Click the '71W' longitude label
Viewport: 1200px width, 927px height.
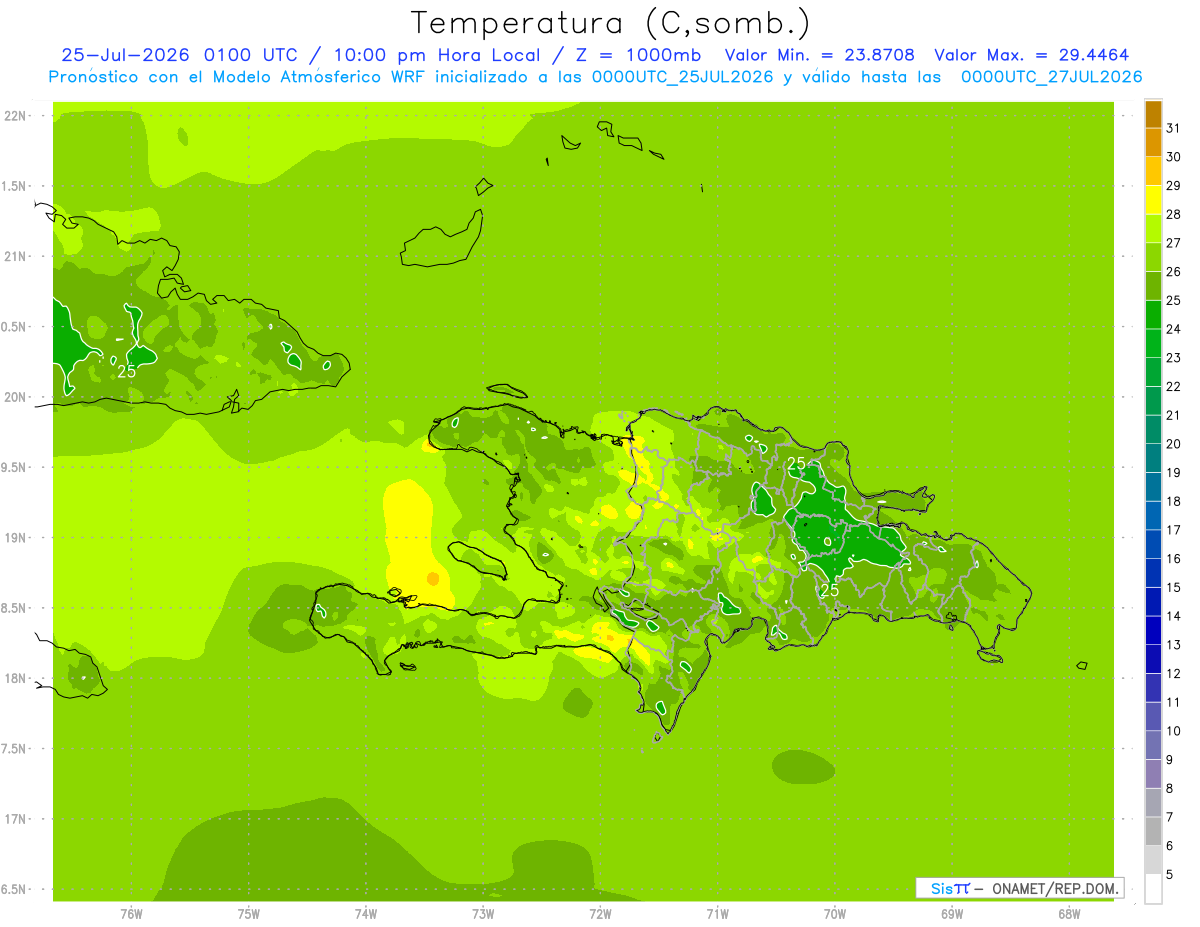tap(717, 914)
